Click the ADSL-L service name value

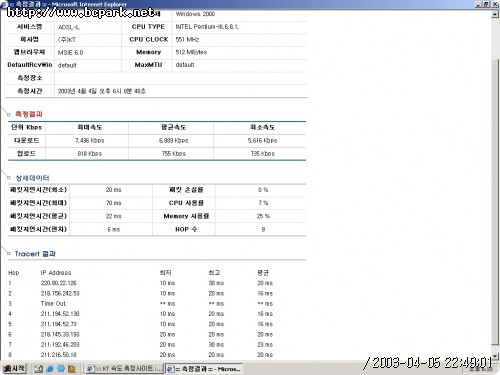click(69, 27)
